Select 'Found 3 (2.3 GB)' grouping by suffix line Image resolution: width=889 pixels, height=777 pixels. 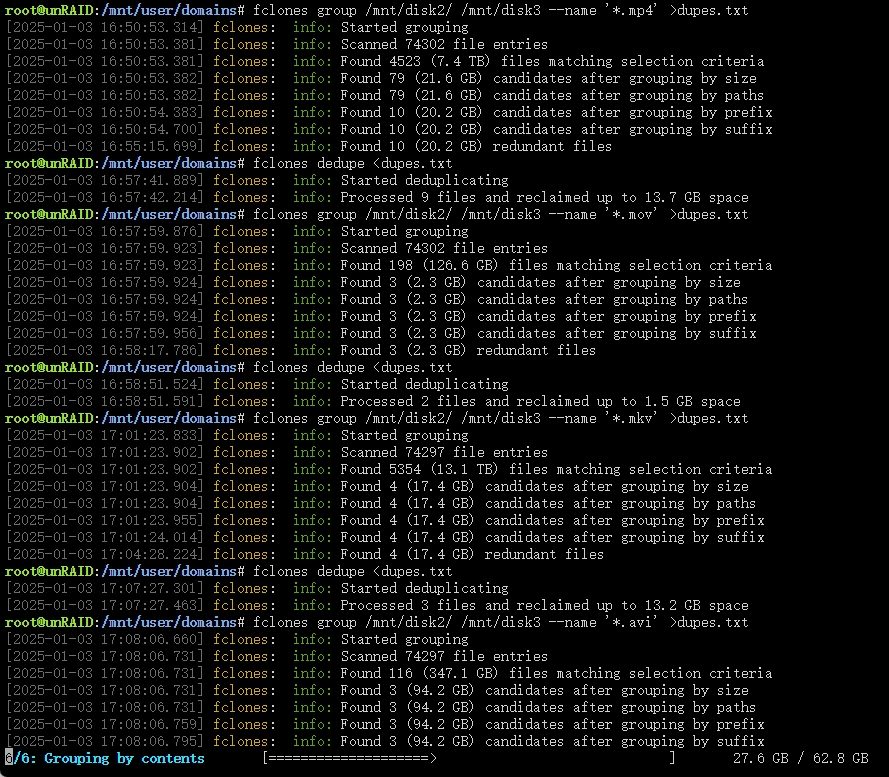pos(381,333)
